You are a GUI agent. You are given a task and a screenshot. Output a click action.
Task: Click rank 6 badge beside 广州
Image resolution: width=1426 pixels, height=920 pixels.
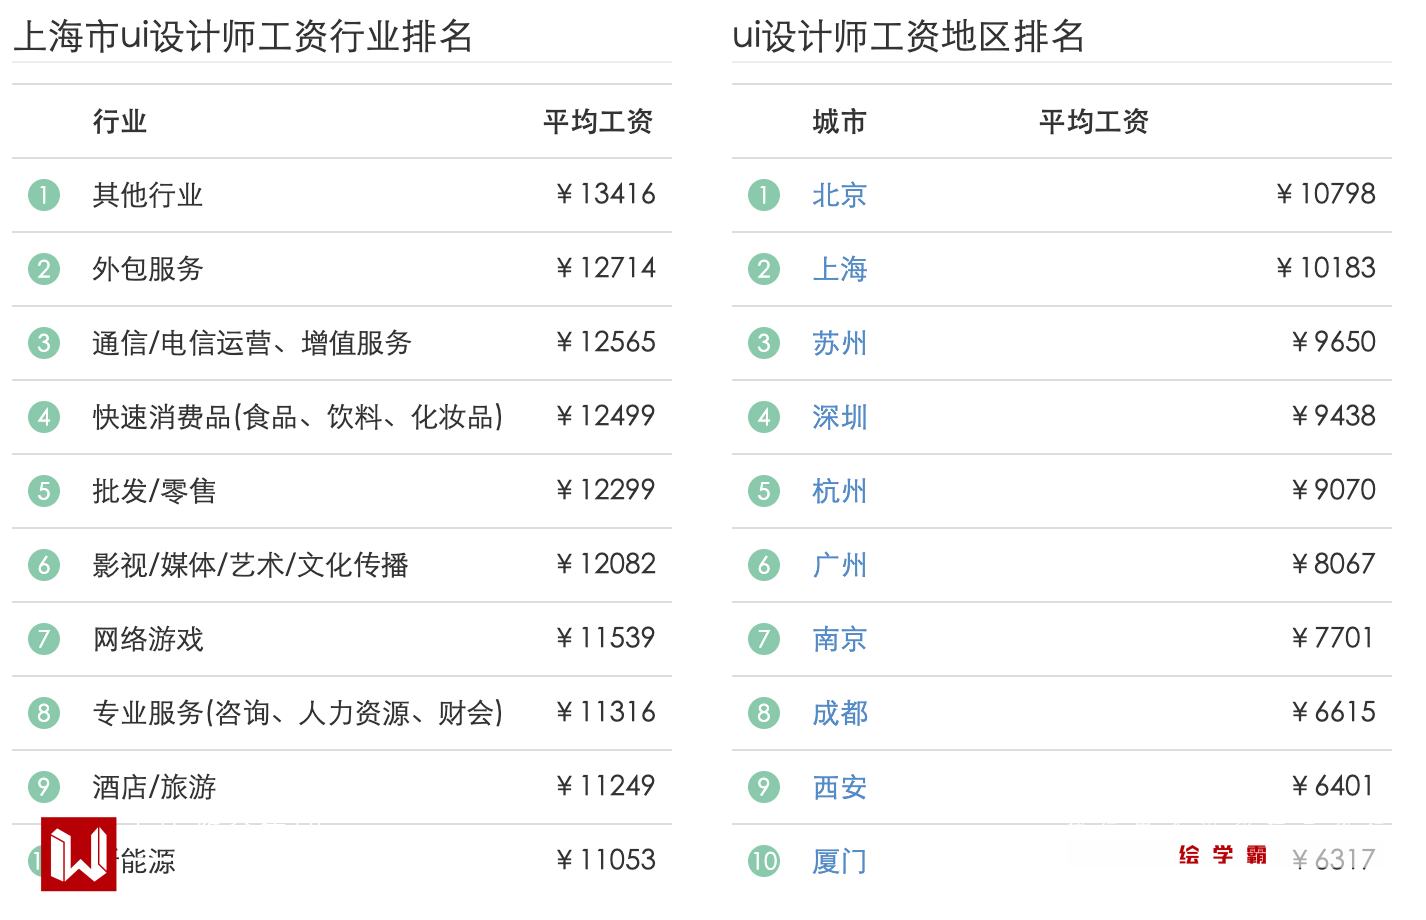764,565
